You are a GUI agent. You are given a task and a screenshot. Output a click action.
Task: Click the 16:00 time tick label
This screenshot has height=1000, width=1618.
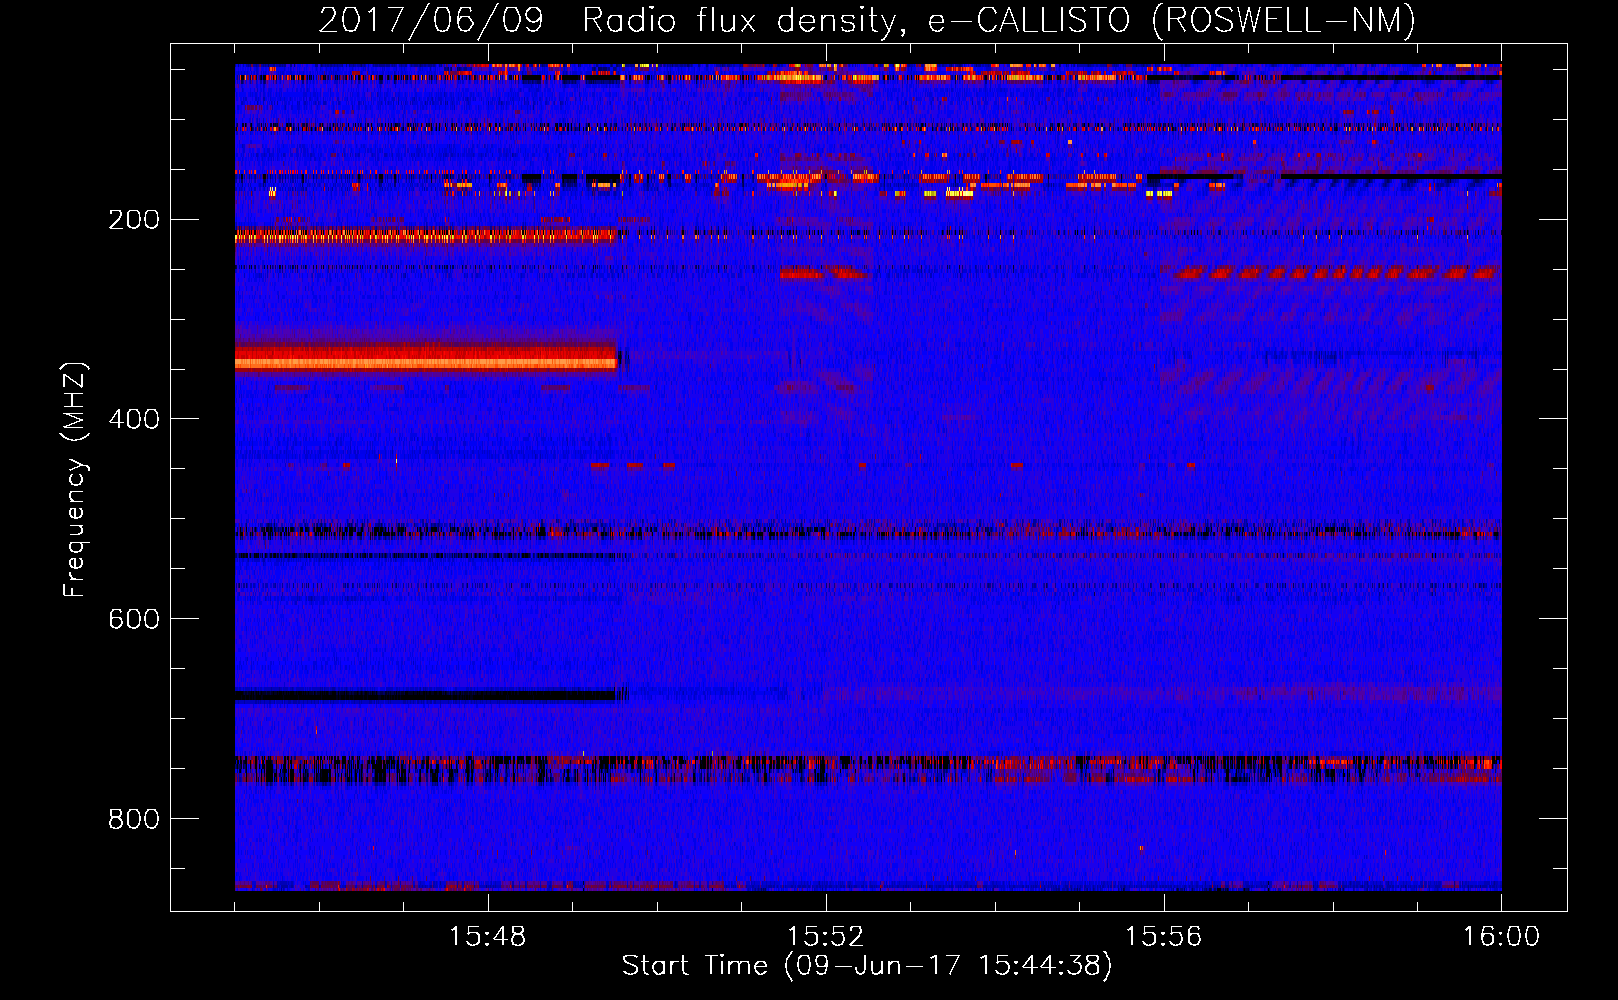(x=1501, y=937)
